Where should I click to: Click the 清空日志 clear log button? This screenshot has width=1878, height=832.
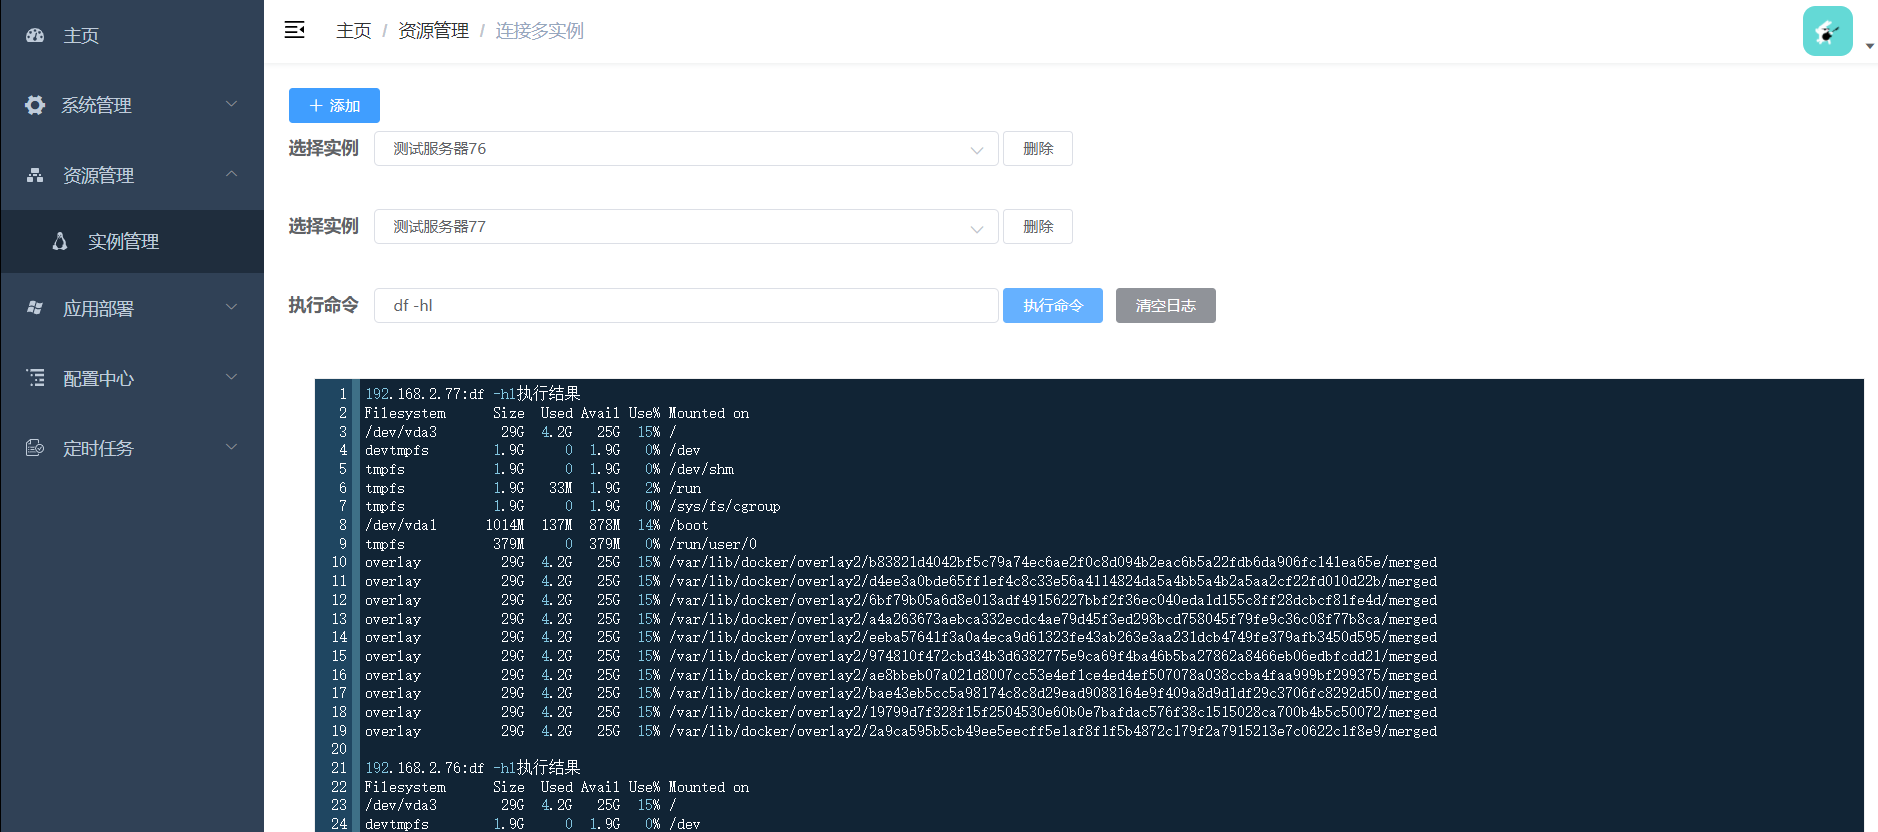point(1166,306)
